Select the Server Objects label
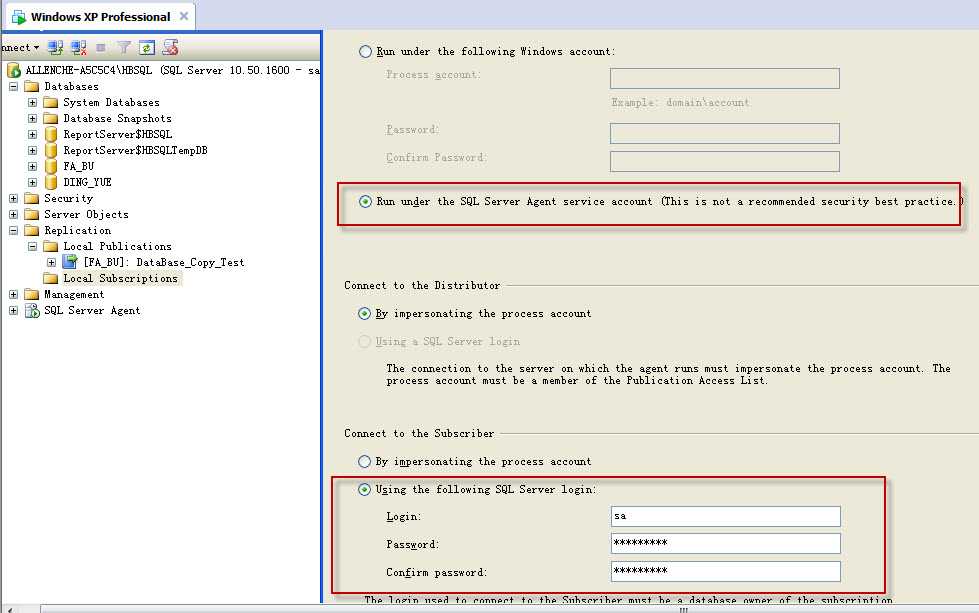This screenshot has height=613, width=979. click(x=86, y=215)
